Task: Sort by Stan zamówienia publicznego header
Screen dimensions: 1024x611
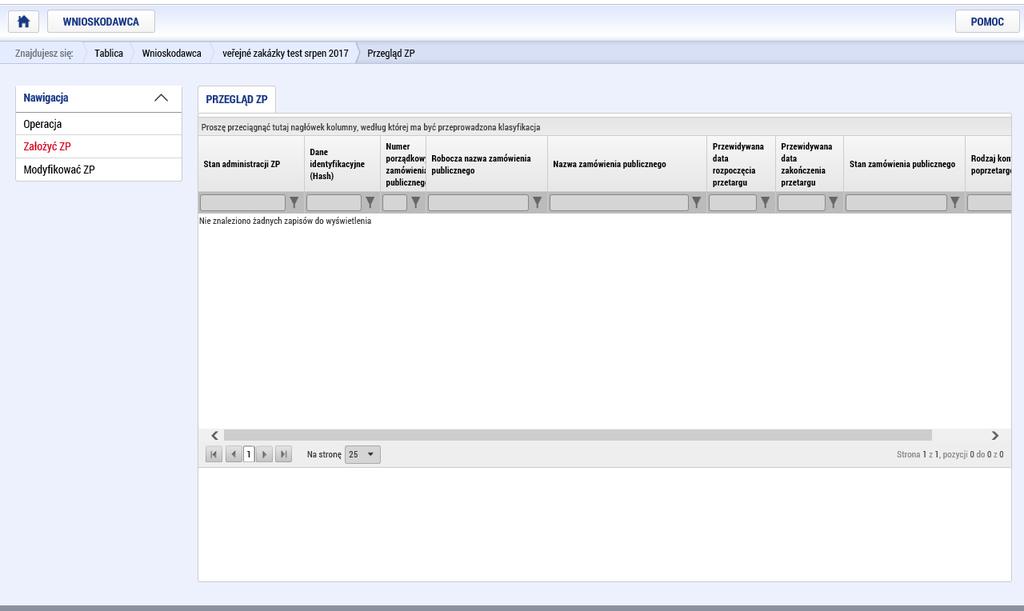Action: click(904, 164)
